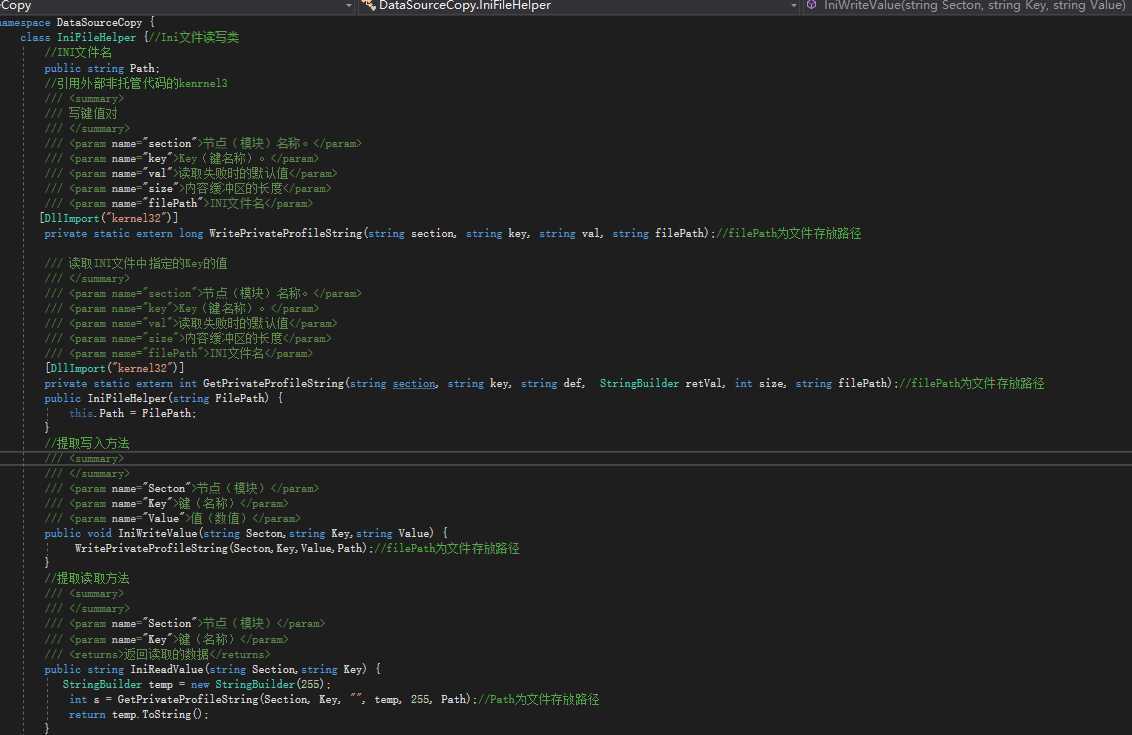Image resolution: width=1132 pixels, height=735 pixels.
Task: Click the "//提取写入方法" comment
Action: click(x=87, y=443)
